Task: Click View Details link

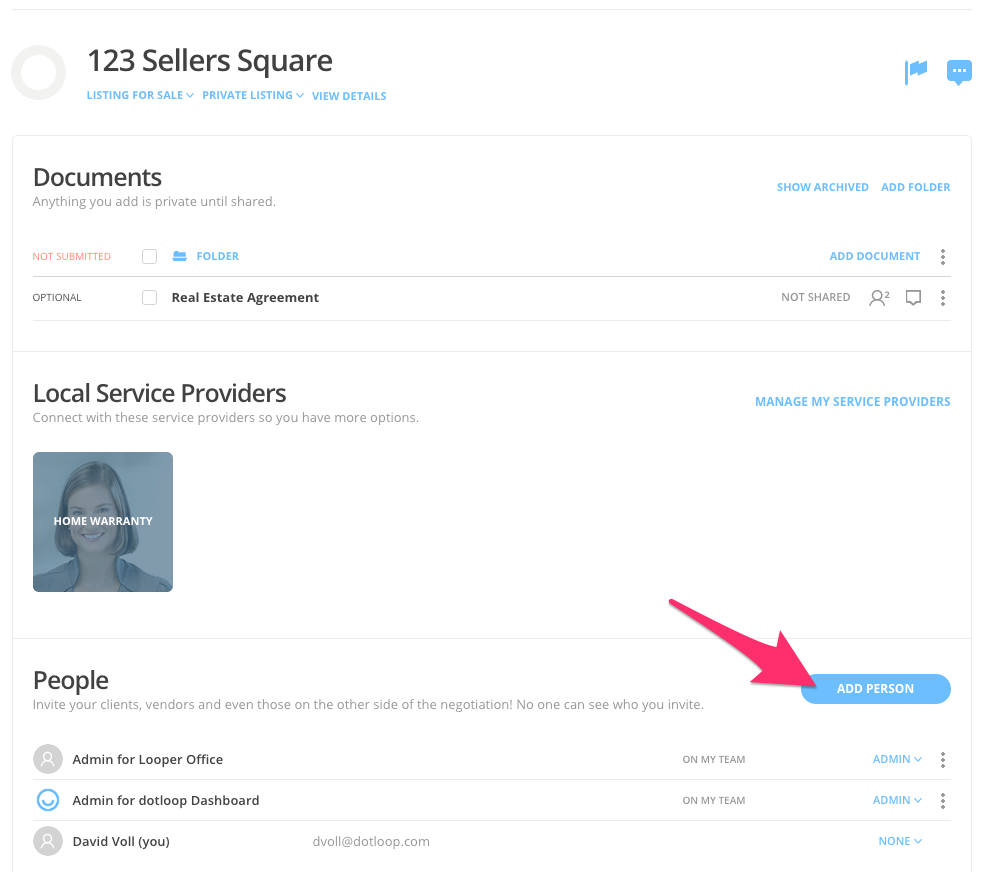Action: coord(349,96)
